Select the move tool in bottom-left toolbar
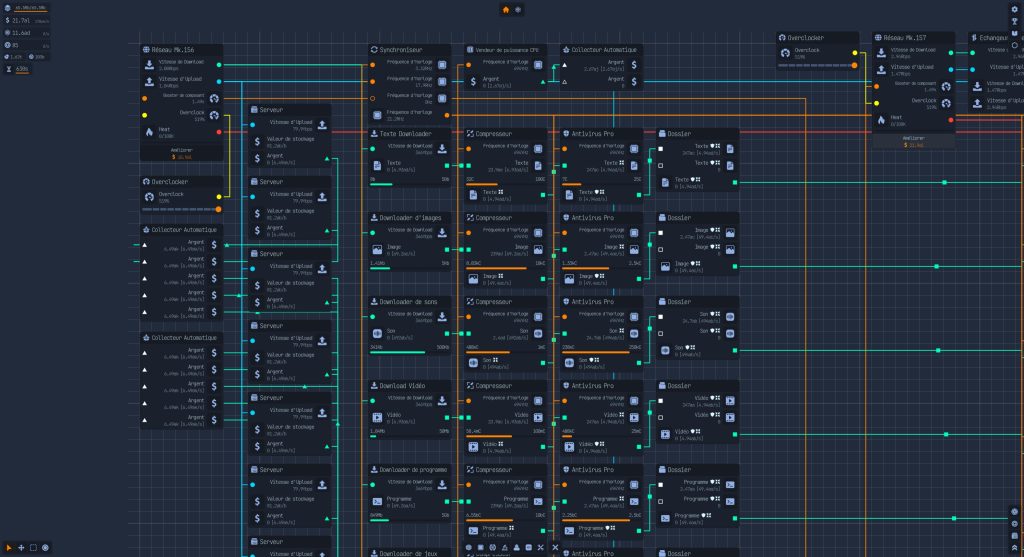The image size is (1024, 557). (x=21, y=547)
